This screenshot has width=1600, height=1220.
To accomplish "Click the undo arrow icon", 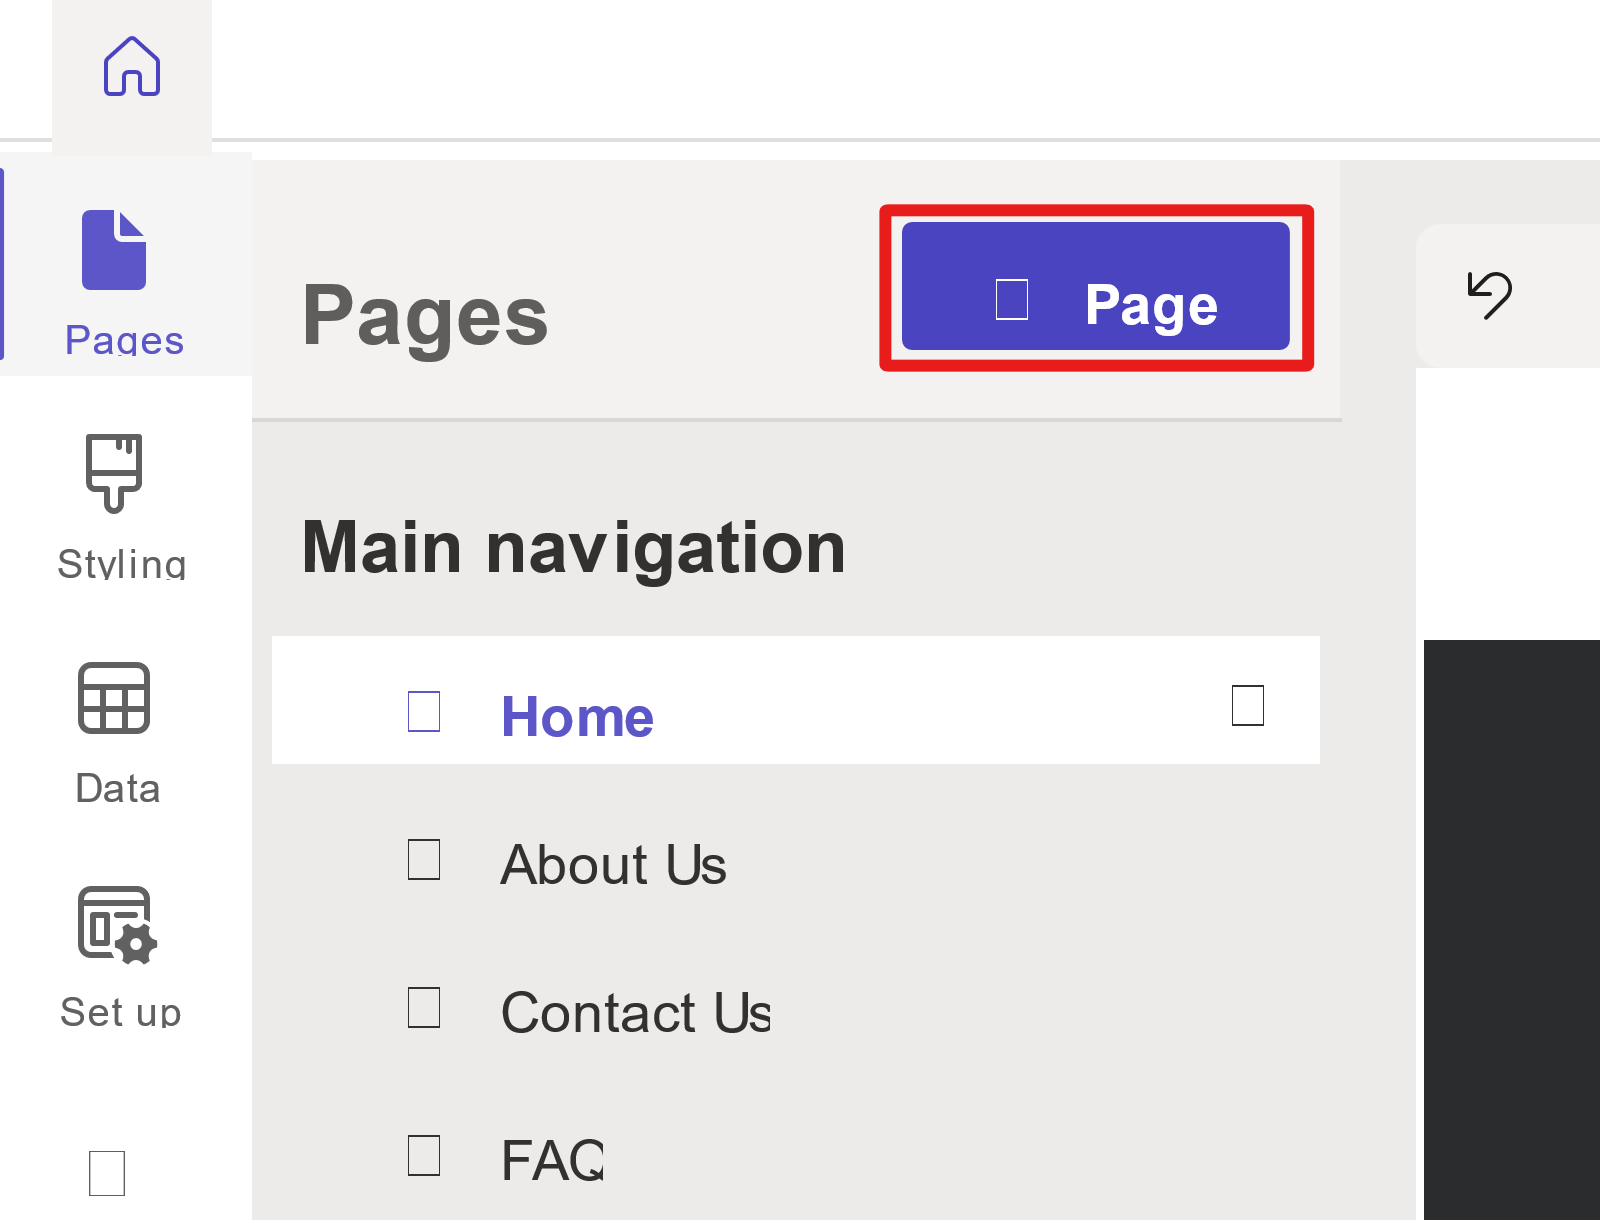I will pos(1490,295).
